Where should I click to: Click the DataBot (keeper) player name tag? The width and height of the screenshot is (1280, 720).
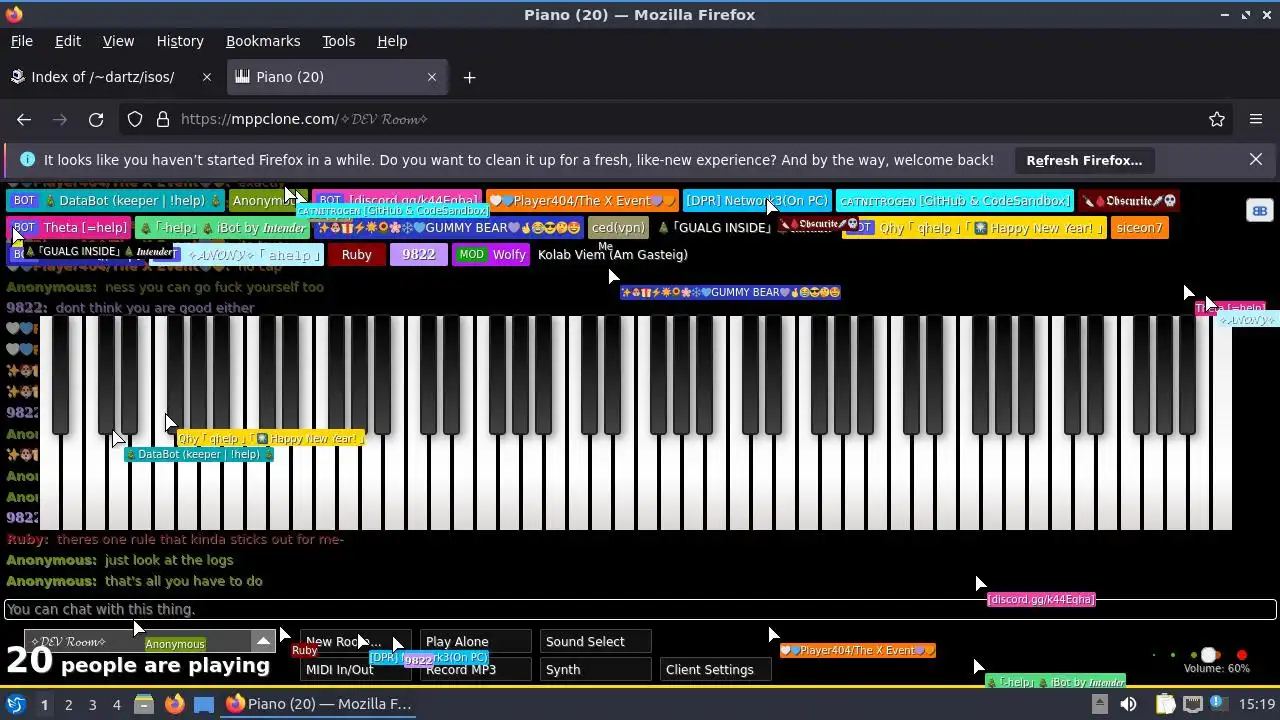tap(116, 201)
